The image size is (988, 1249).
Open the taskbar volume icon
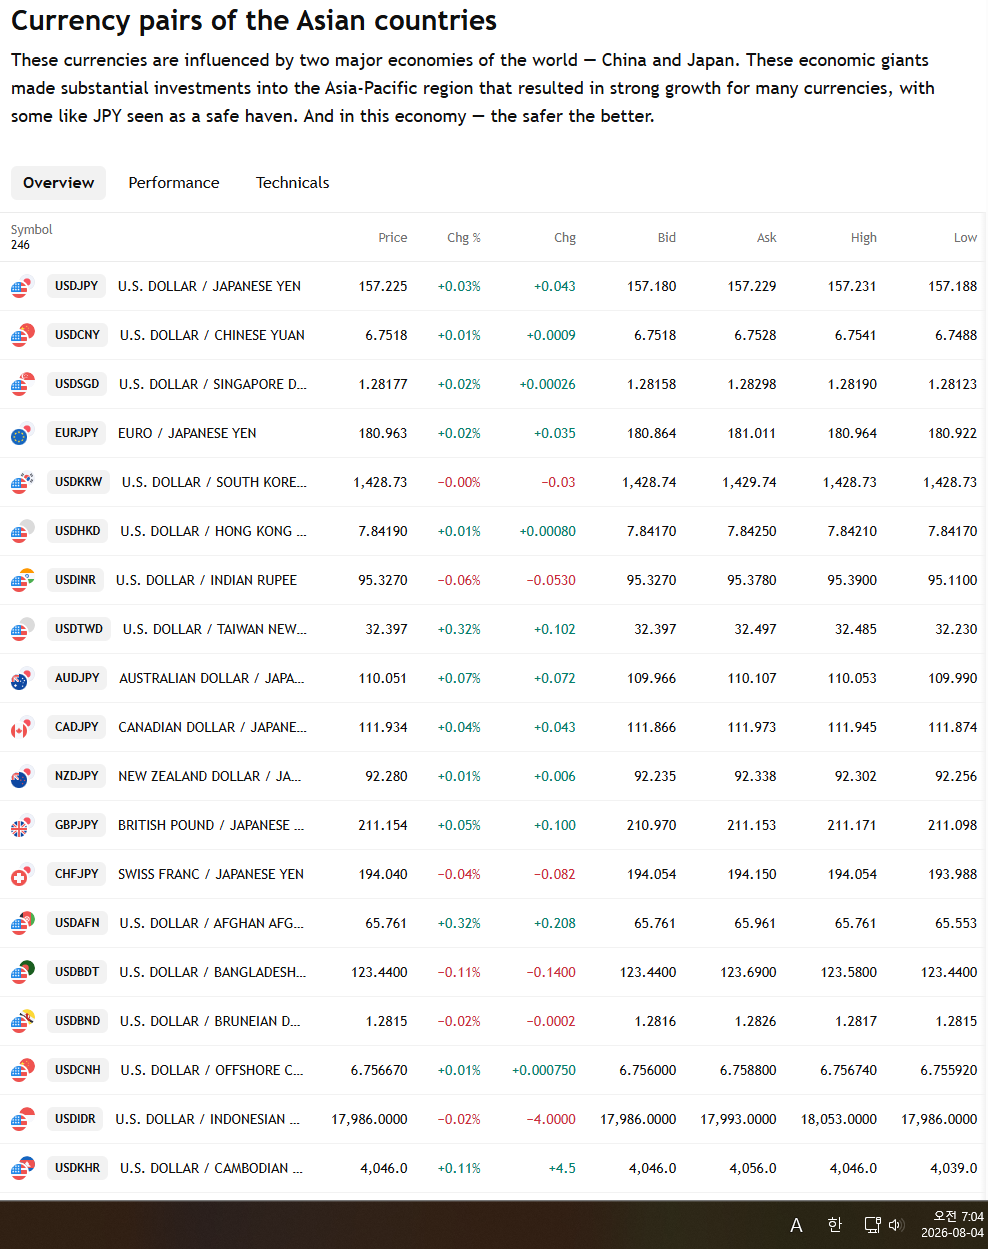tap(896, 1225)
